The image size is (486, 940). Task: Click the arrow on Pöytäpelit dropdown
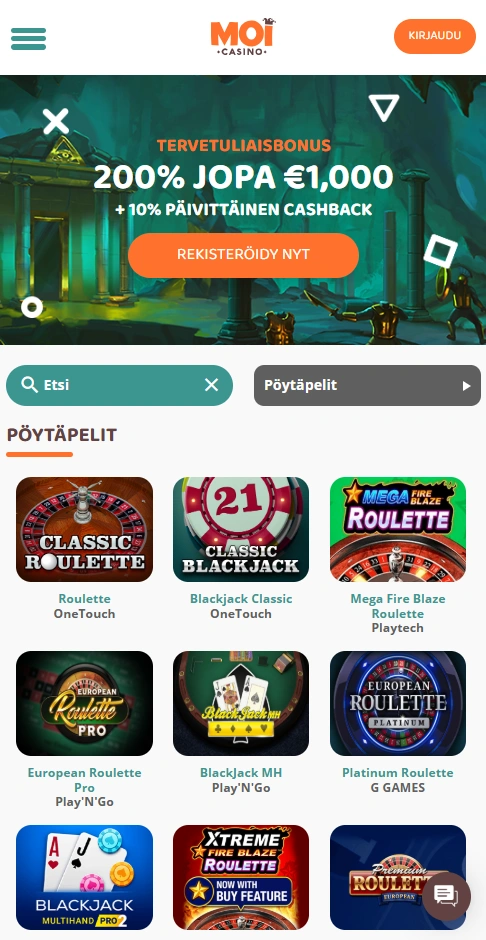pyautogui.click(x=466, y=386)
